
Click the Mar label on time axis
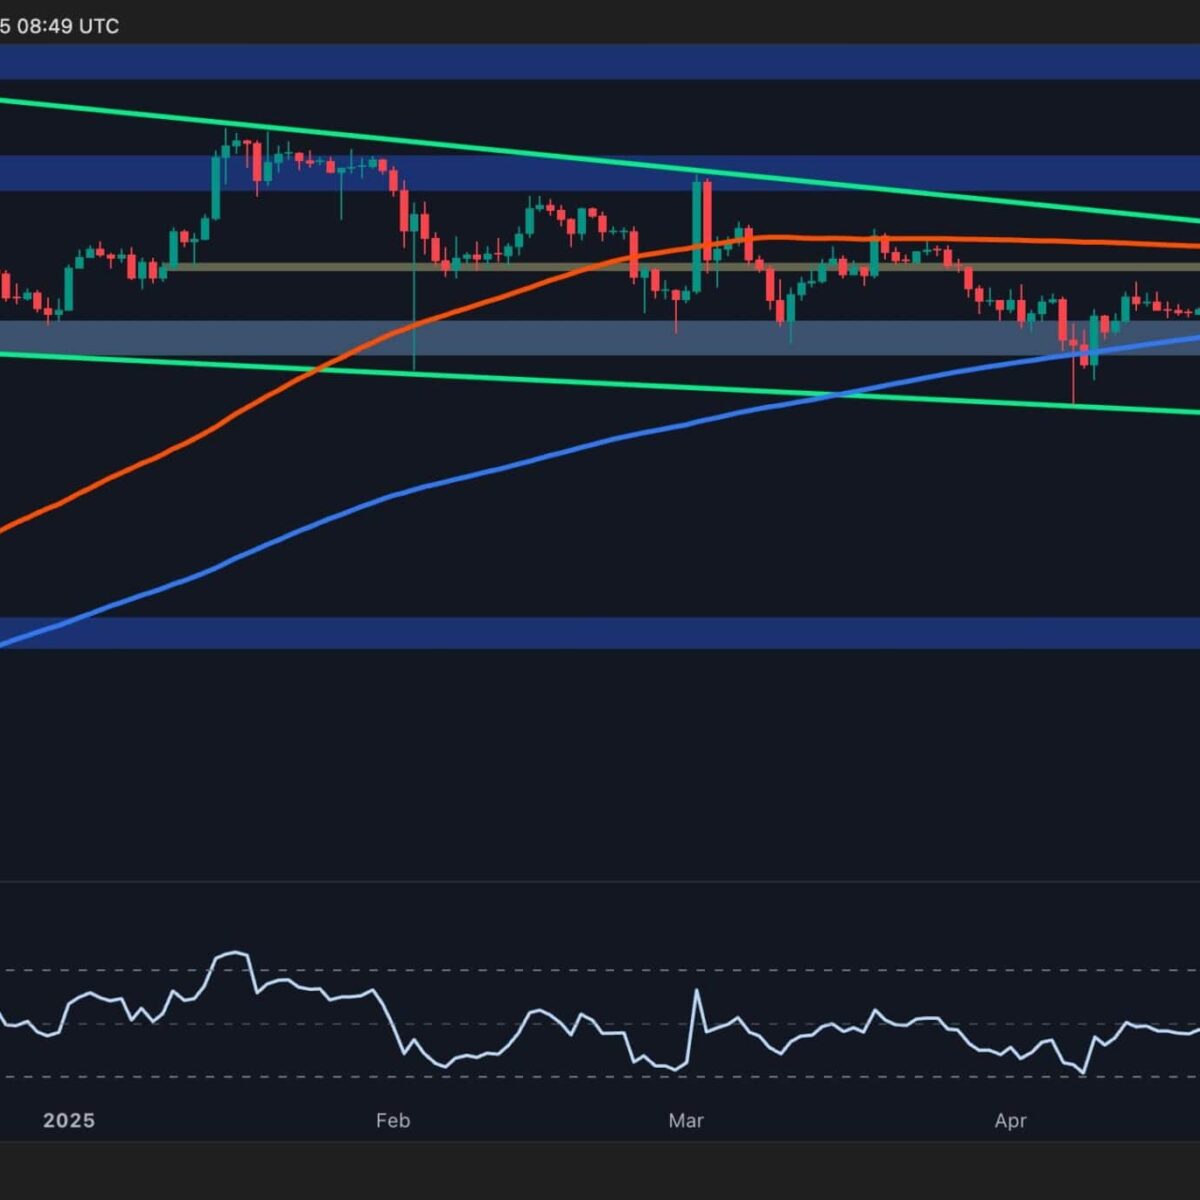[686, 1120]
